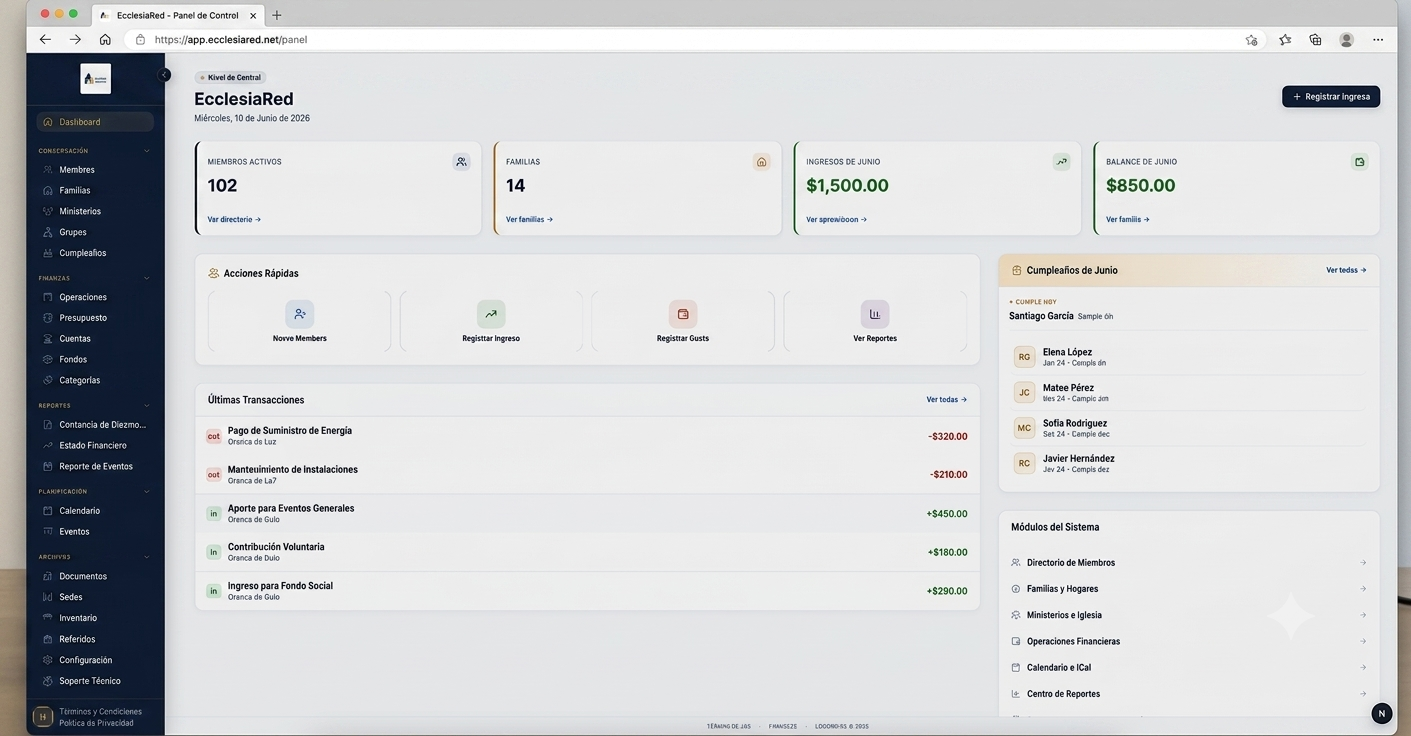The height and width of the screenshot is (736, 1411).
Task: Click the Grupes sidebar icon
Action: point(47,232)
